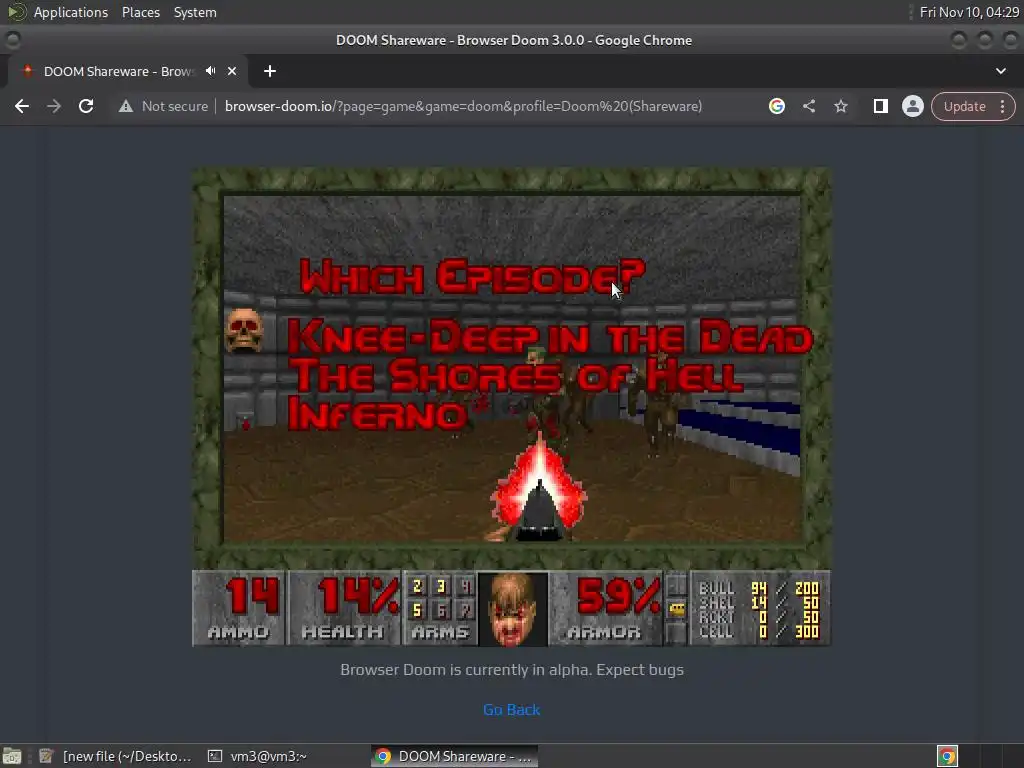Click the Go Back link
The image size is (1024, 768).
tap(511, 709)
